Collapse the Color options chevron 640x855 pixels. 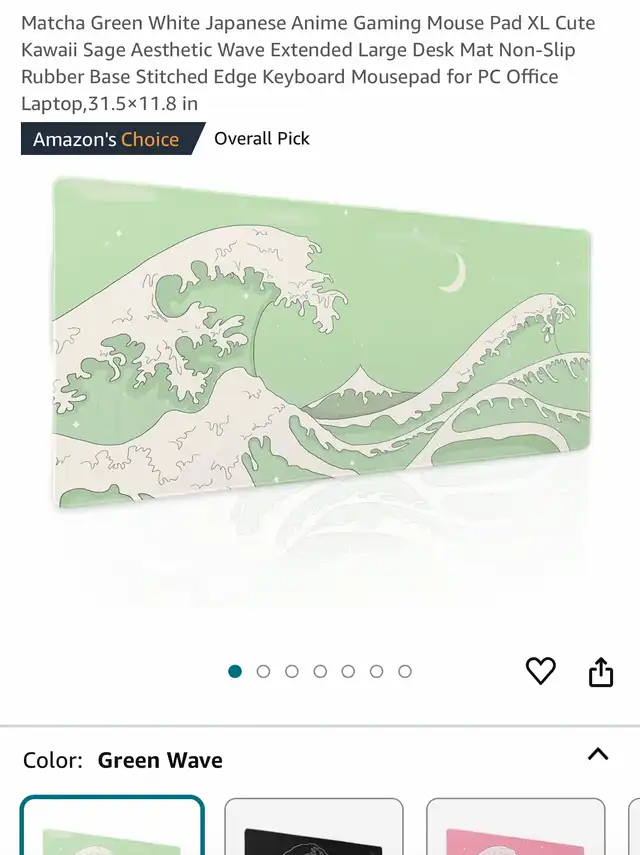[x=598, y=754]
